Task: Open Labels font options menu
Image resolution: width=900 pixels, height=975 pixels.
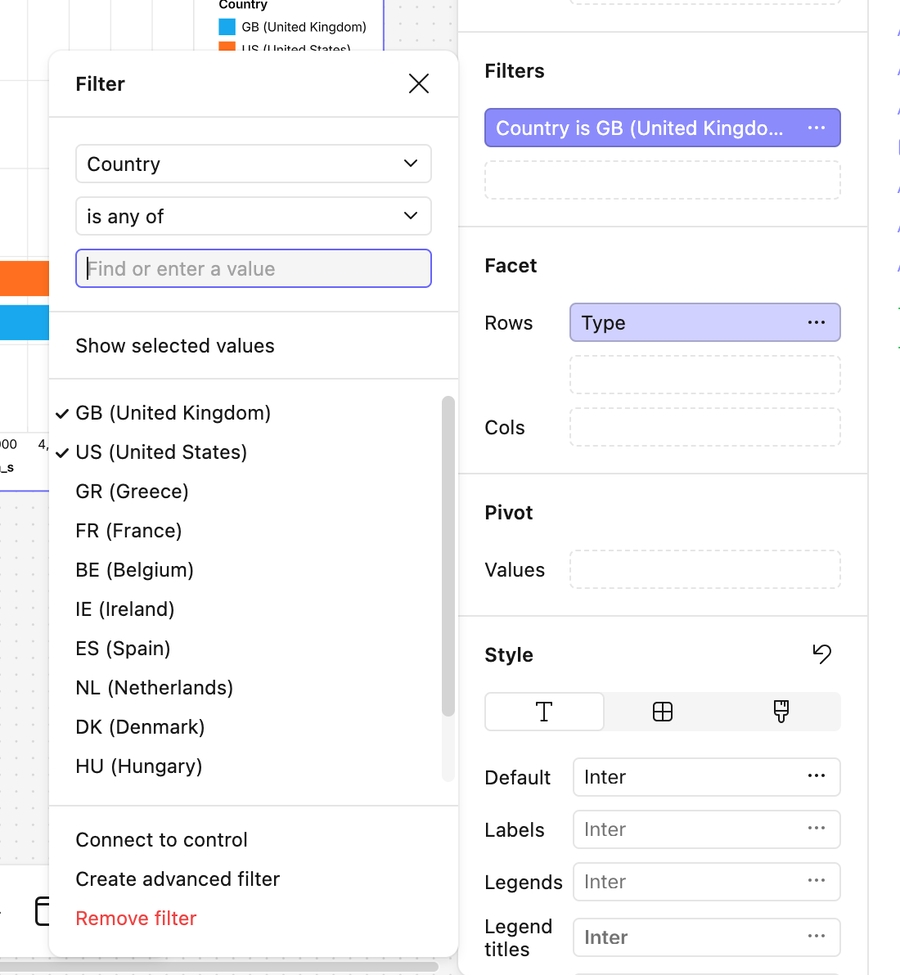Action: tap(816, 828)
